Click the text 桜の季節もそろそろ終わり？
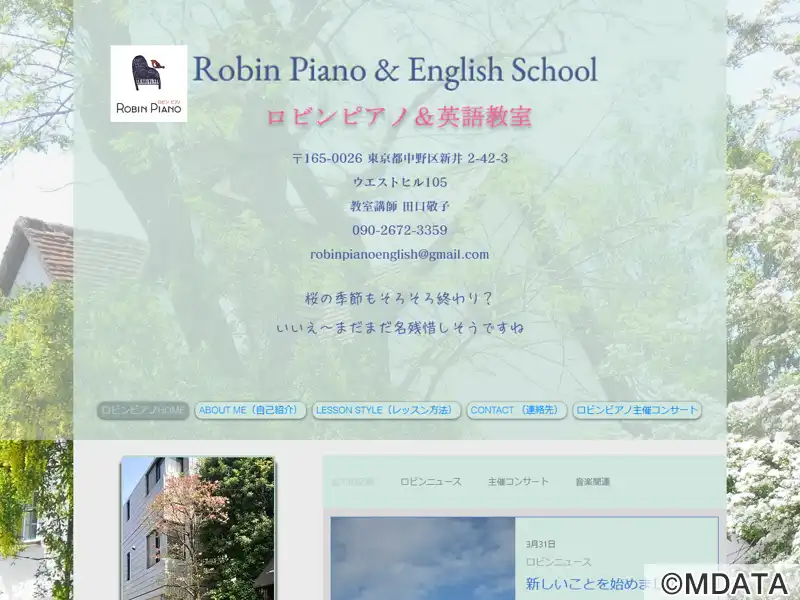Viewport: 800px width, 600px height. tap(399, 298)
